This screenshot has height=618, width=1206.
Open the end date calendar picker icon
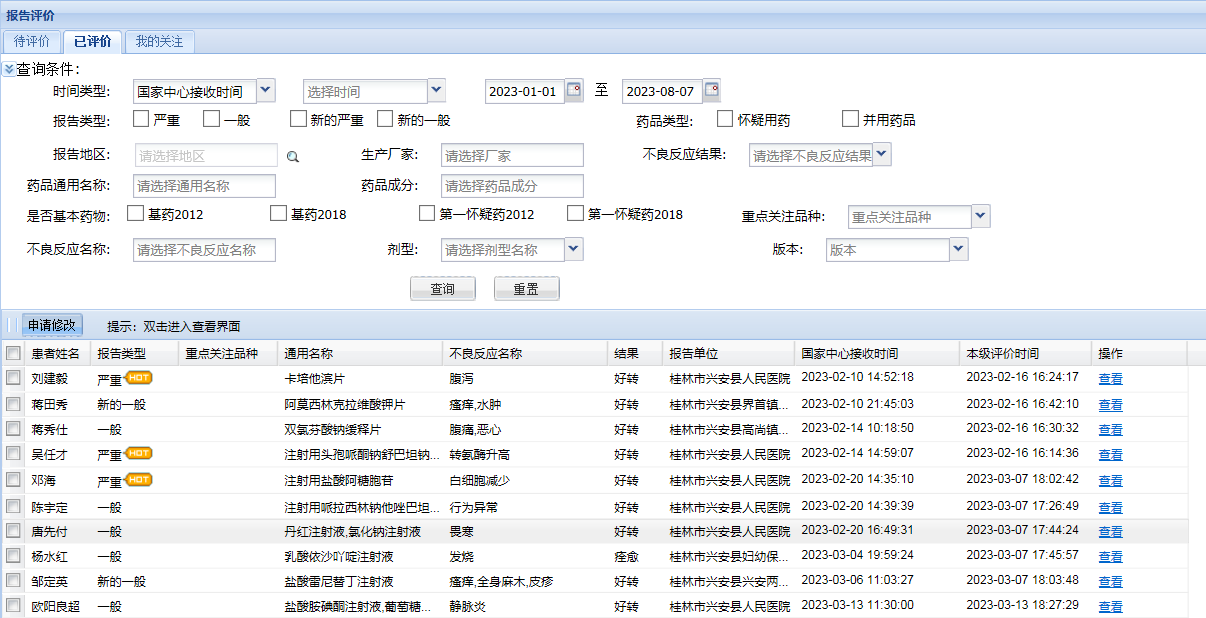tap(711, 91)
